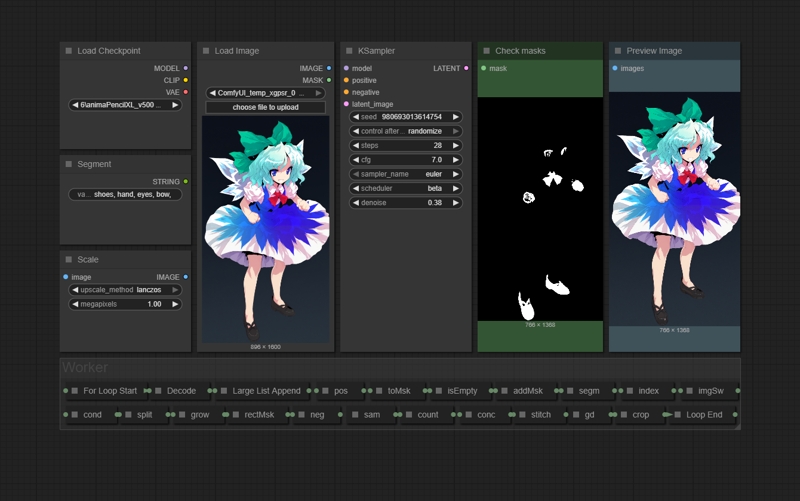Click the mask preview in Check masks
The image size is (800, 501).
click(540, 209)
